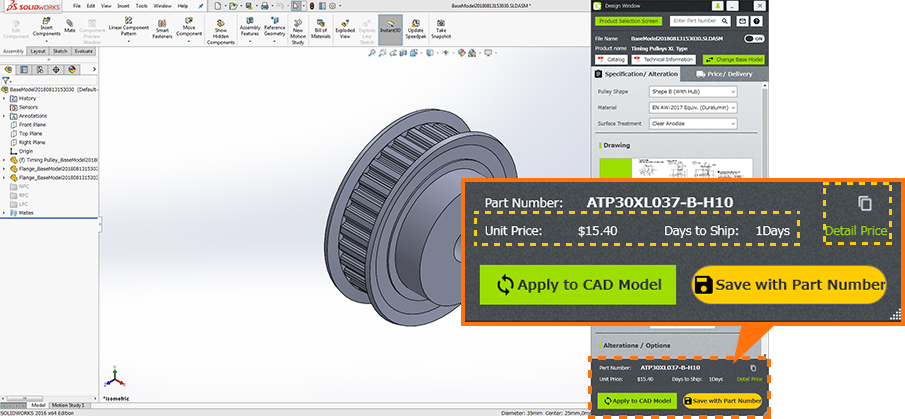Open the FeatureManager design tree tab icon
This screenshot has width=905, height=419.
coord(8,69)
